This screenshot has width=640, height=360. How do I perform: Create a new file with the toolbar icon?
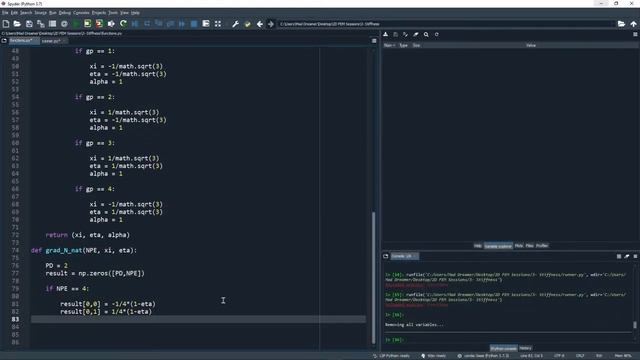click(x=6, y=24)
